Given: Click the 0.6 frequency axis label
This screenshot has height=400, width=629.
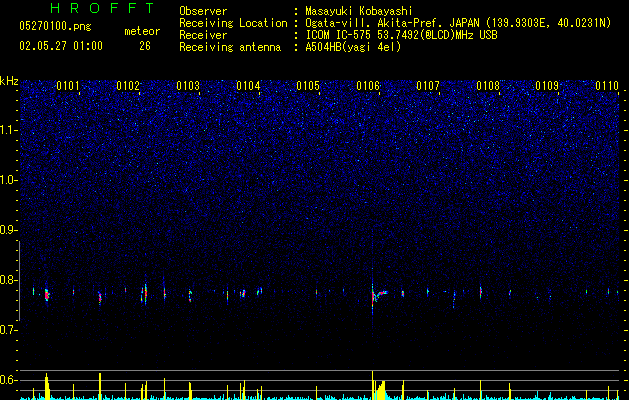Looking at the screenshot, I should point(9,380).
